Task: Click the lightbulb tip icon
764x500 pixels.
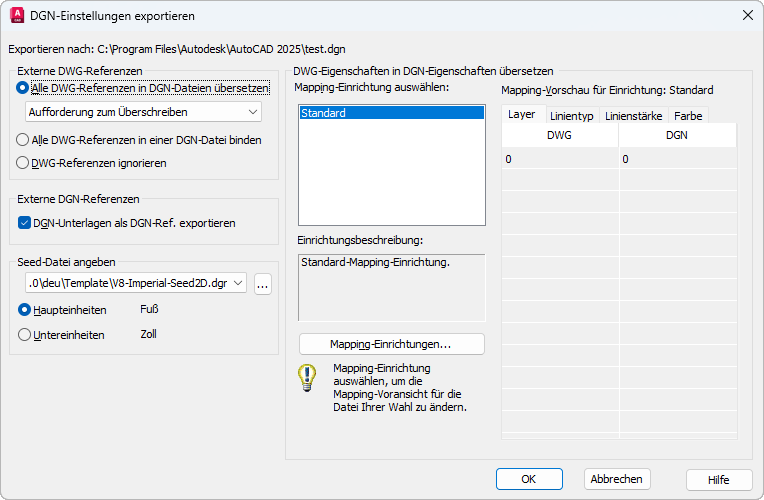Action: point(307,379)
